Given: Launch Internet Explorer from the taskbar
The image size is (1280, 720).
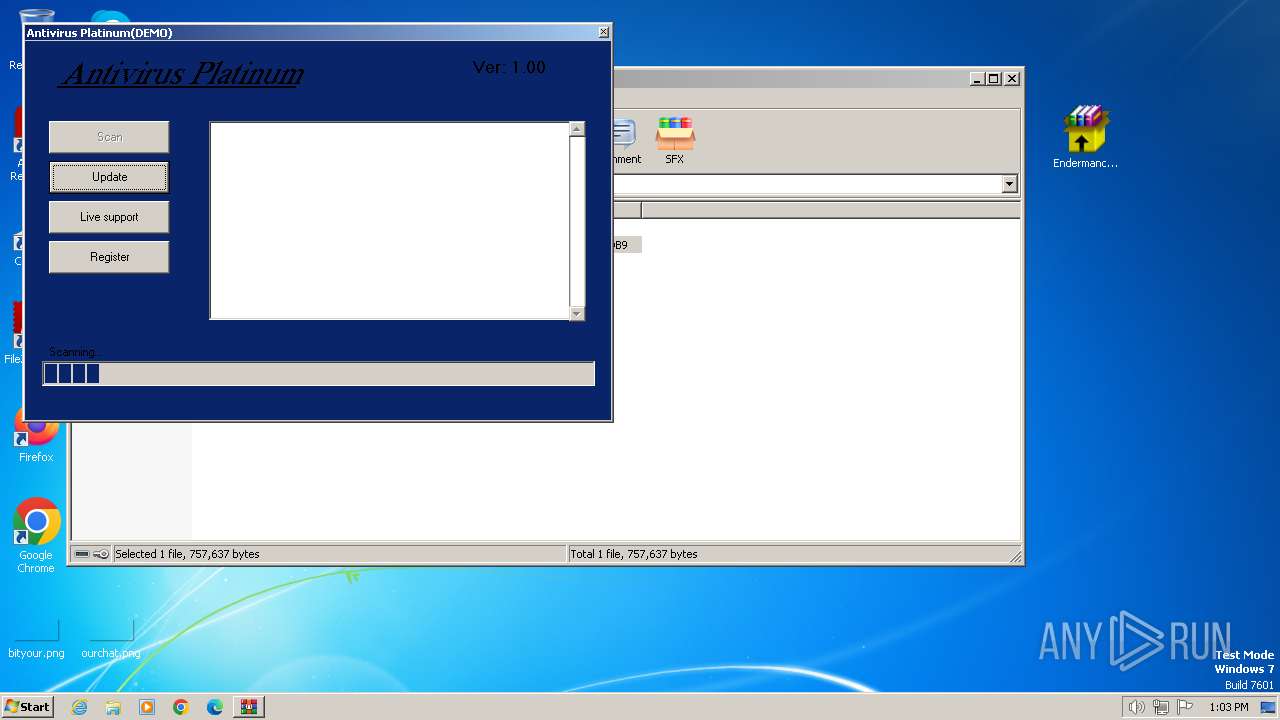Looking at the screenshot, I should (x=79, y=707).
